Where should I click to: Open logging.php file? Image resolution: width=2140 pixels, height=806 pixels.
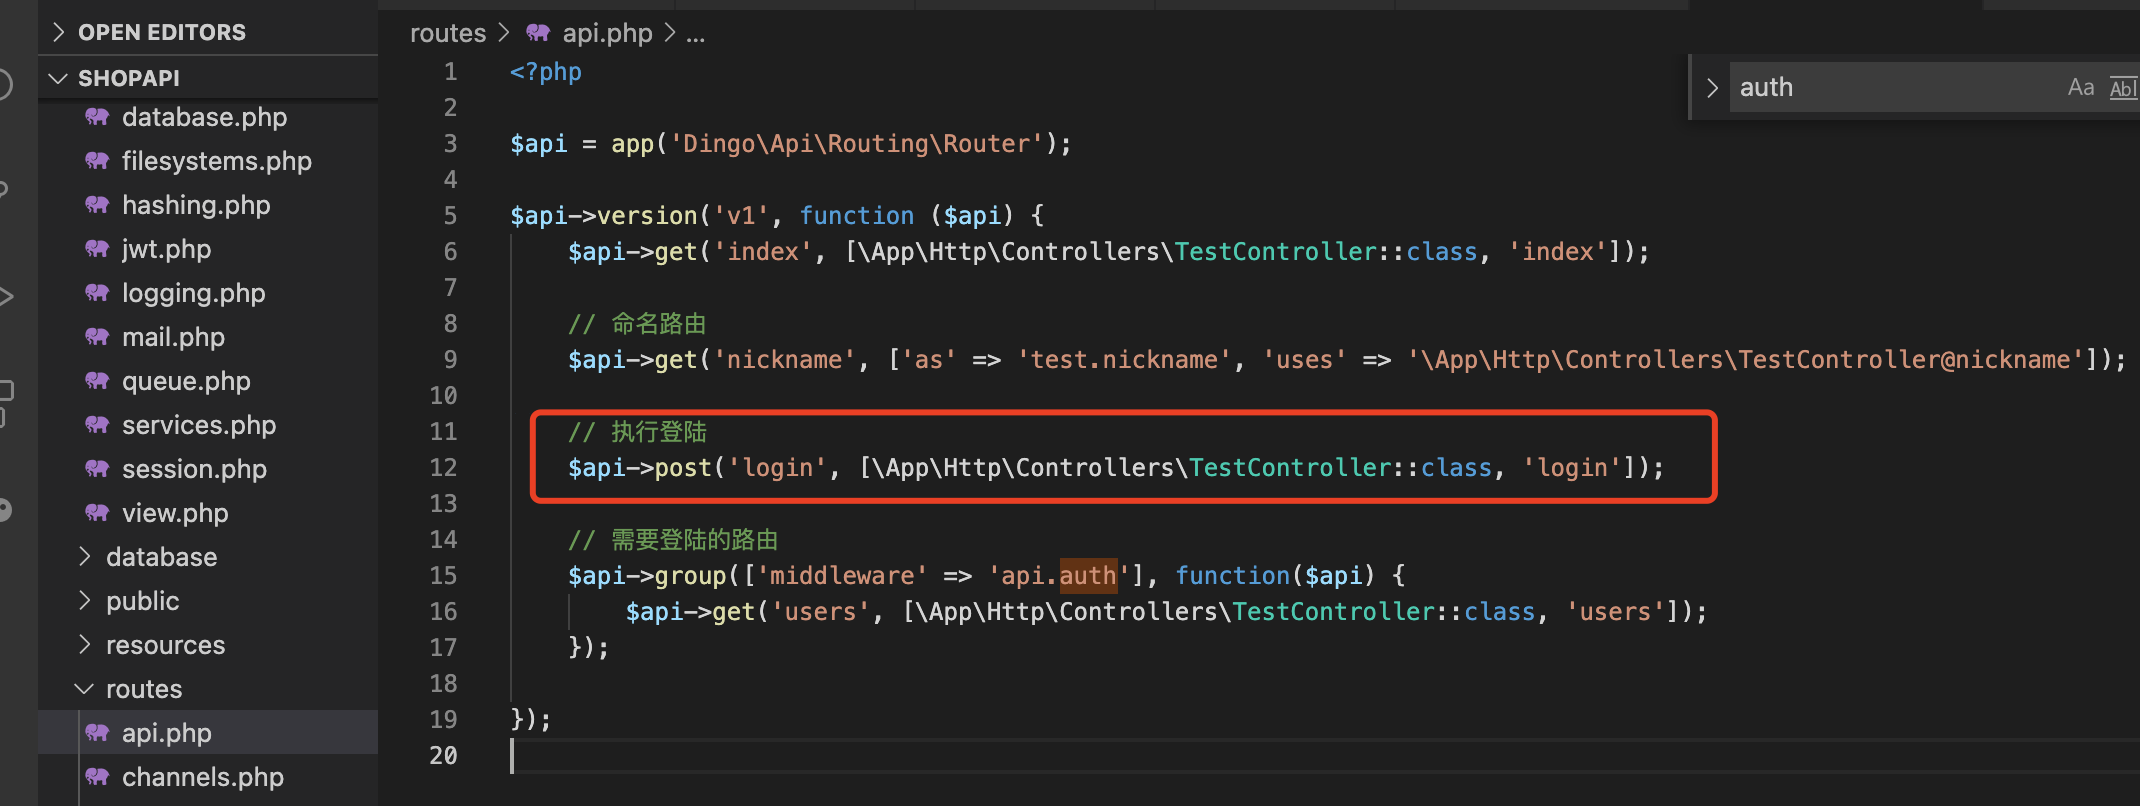click(x=193, y=293)
